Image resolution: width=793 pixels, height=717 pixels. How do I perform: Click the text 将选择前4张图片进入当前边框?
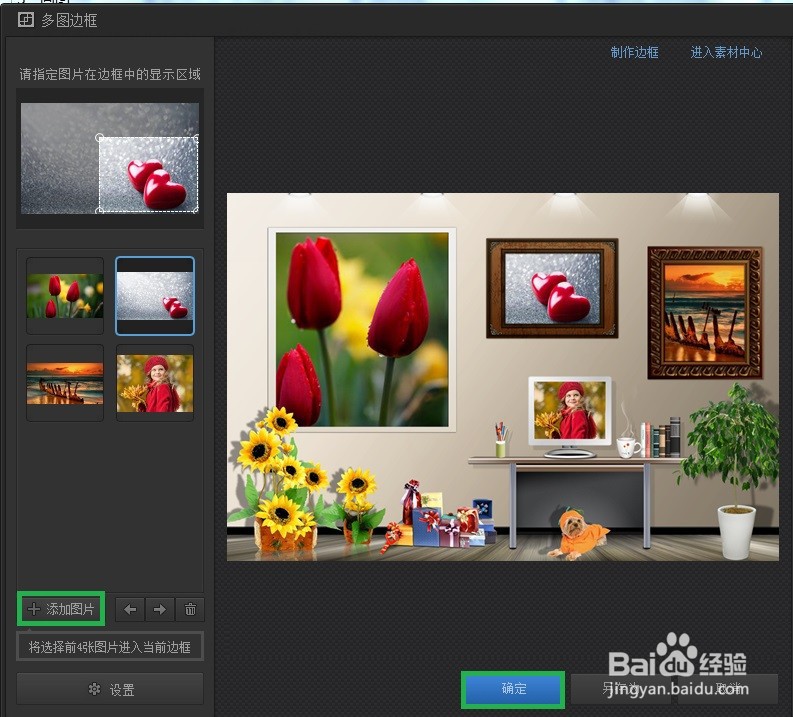[110, 647]
